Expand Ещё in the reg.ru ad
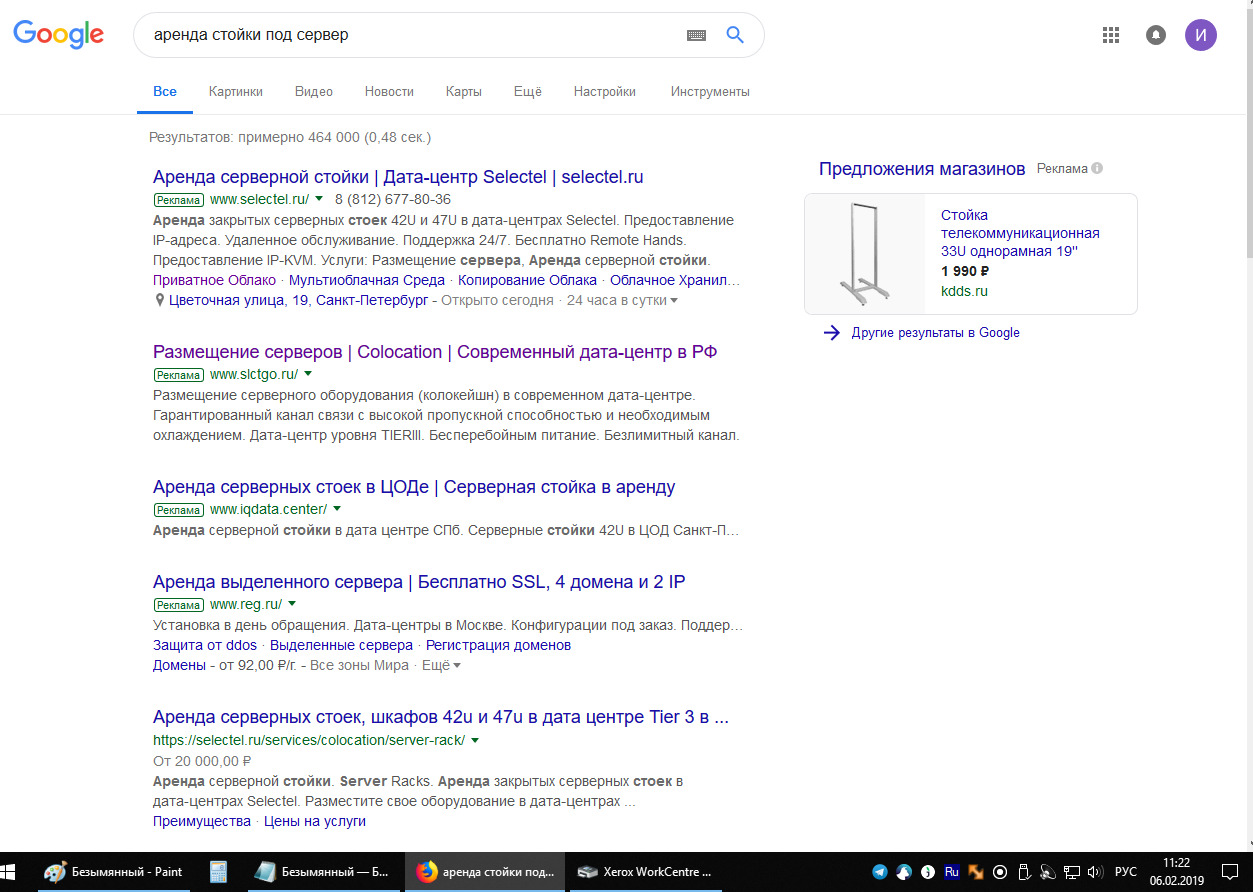The height and width of the screenshot is (892, 1253). tap(441, 665)
